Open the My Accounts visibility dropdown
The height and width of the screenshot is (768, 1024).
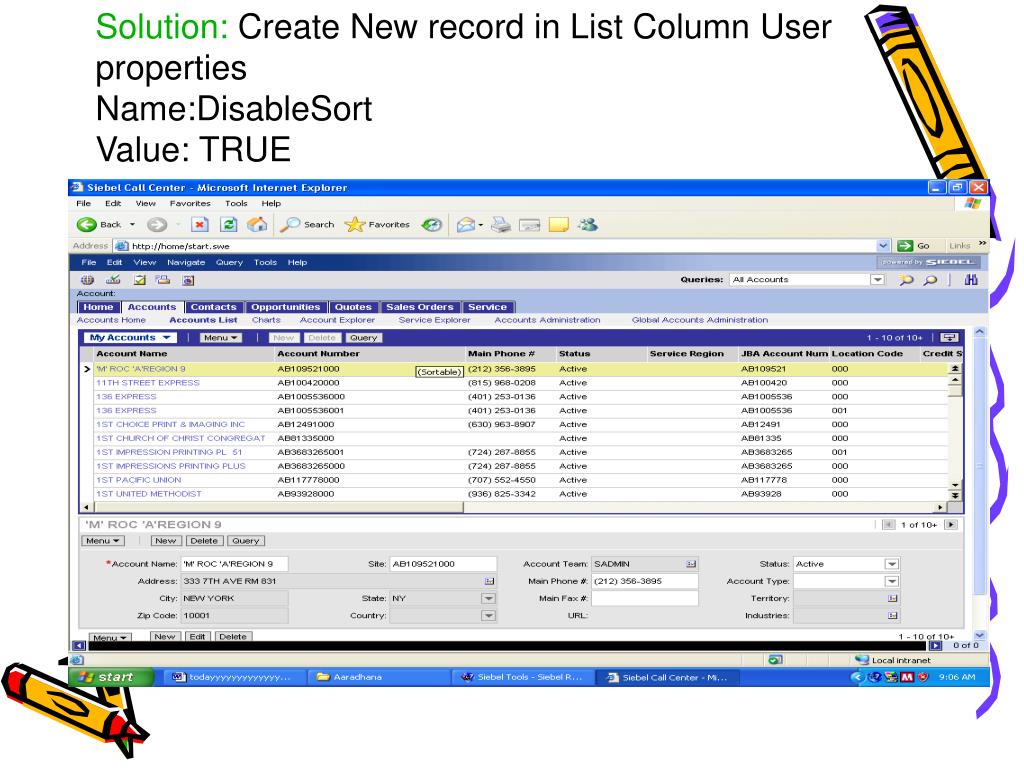tap(131, 338)
